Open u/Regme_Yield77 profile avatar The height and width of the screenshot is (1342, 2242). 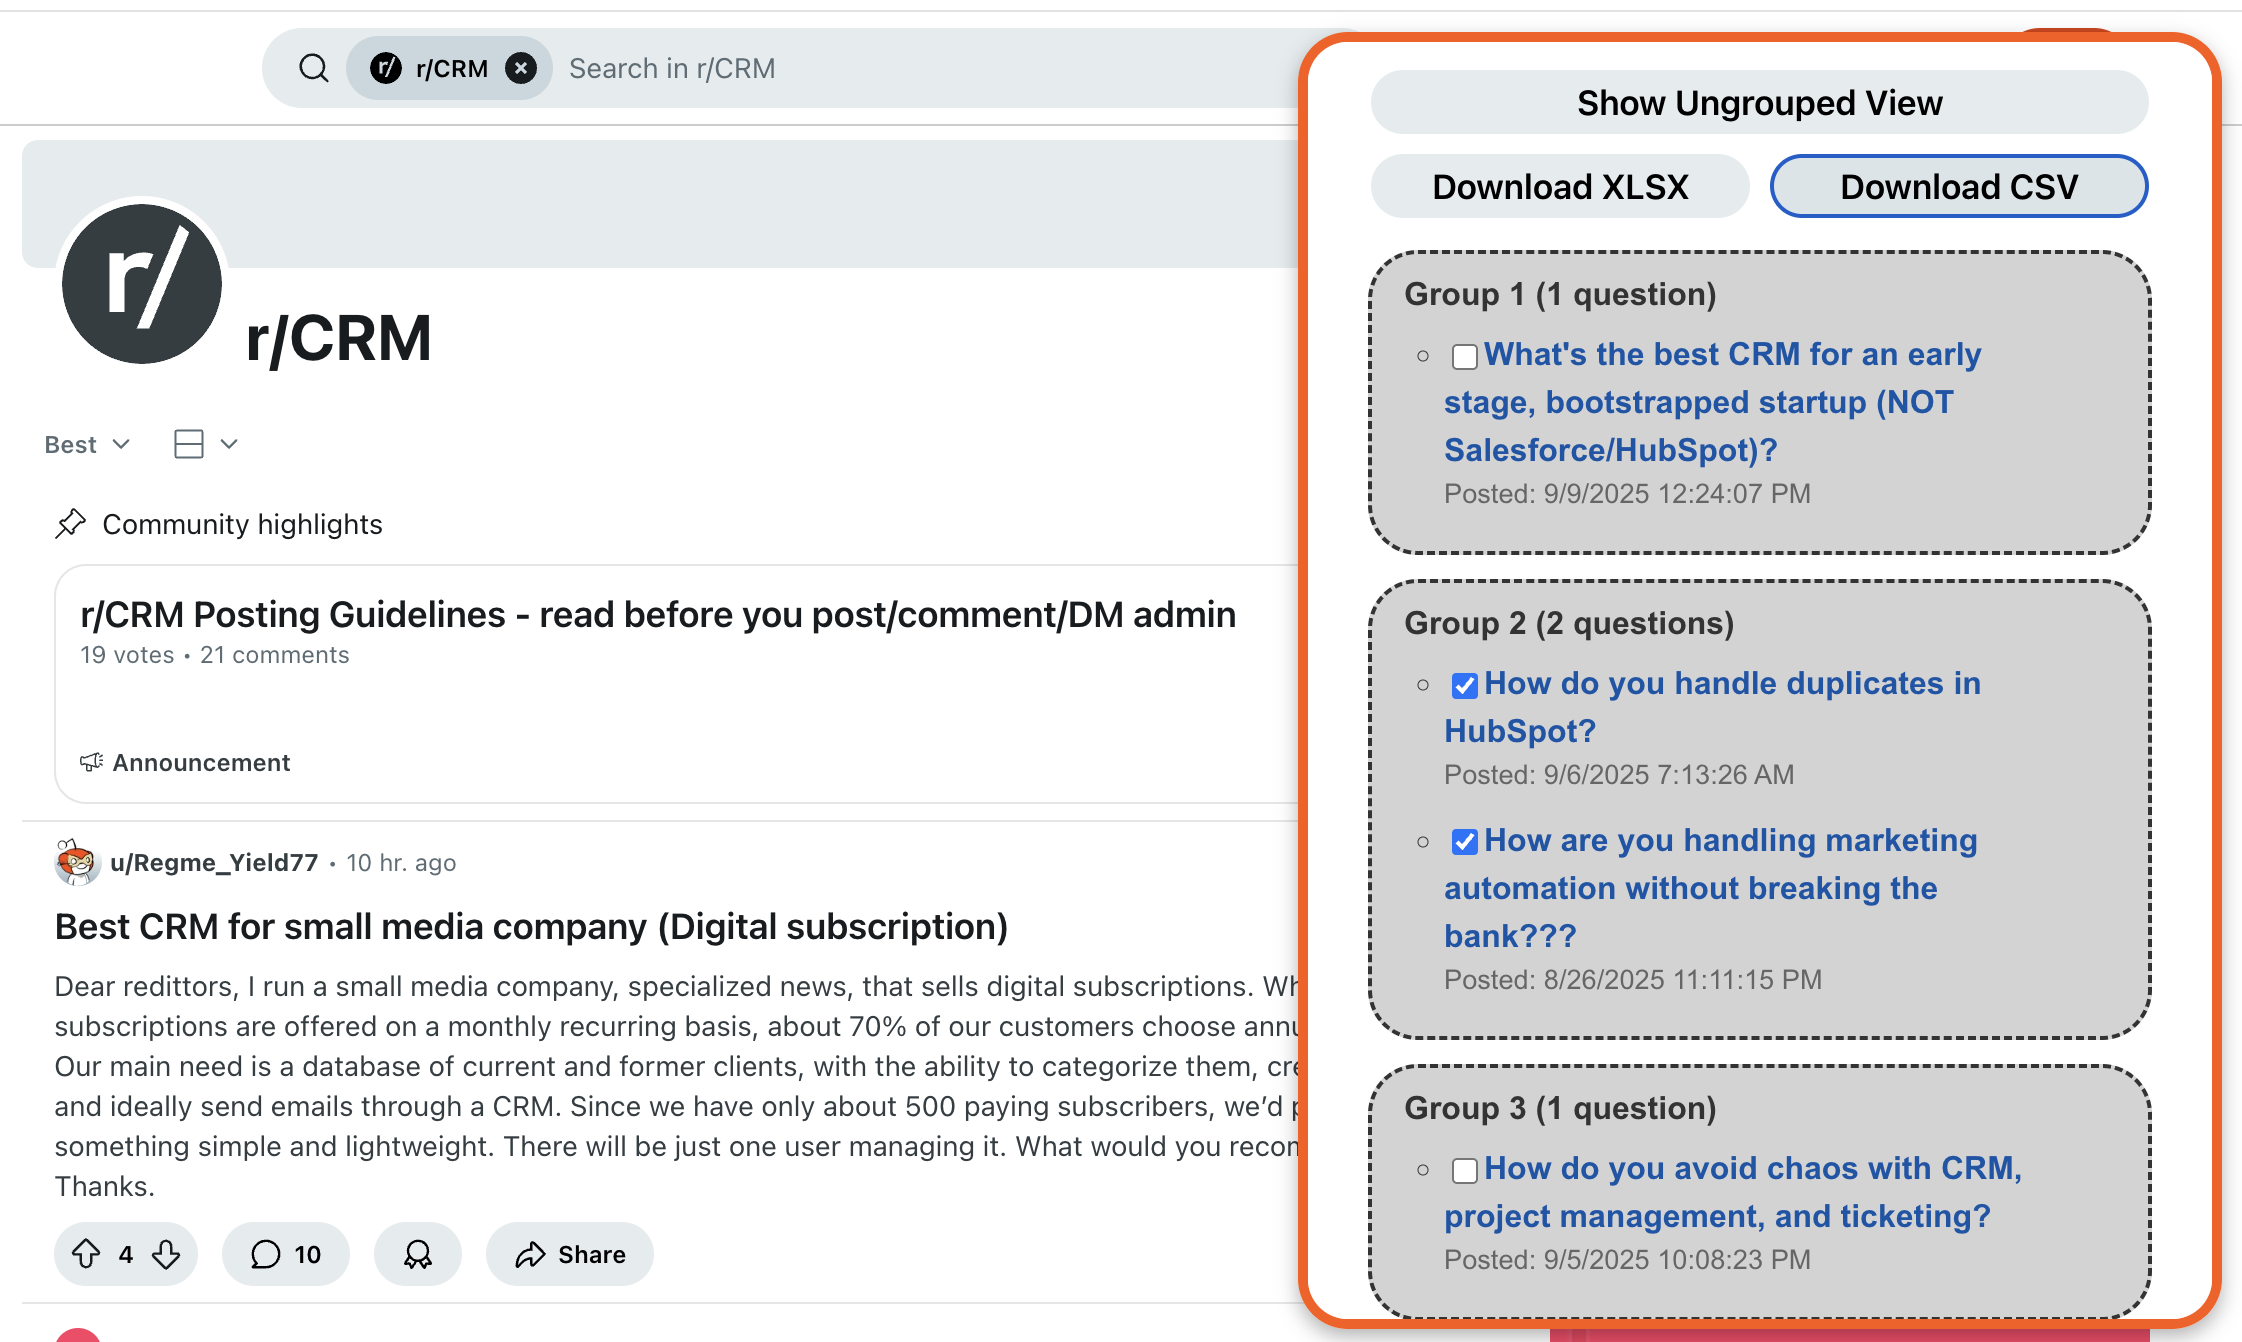(x=76, y=862)
